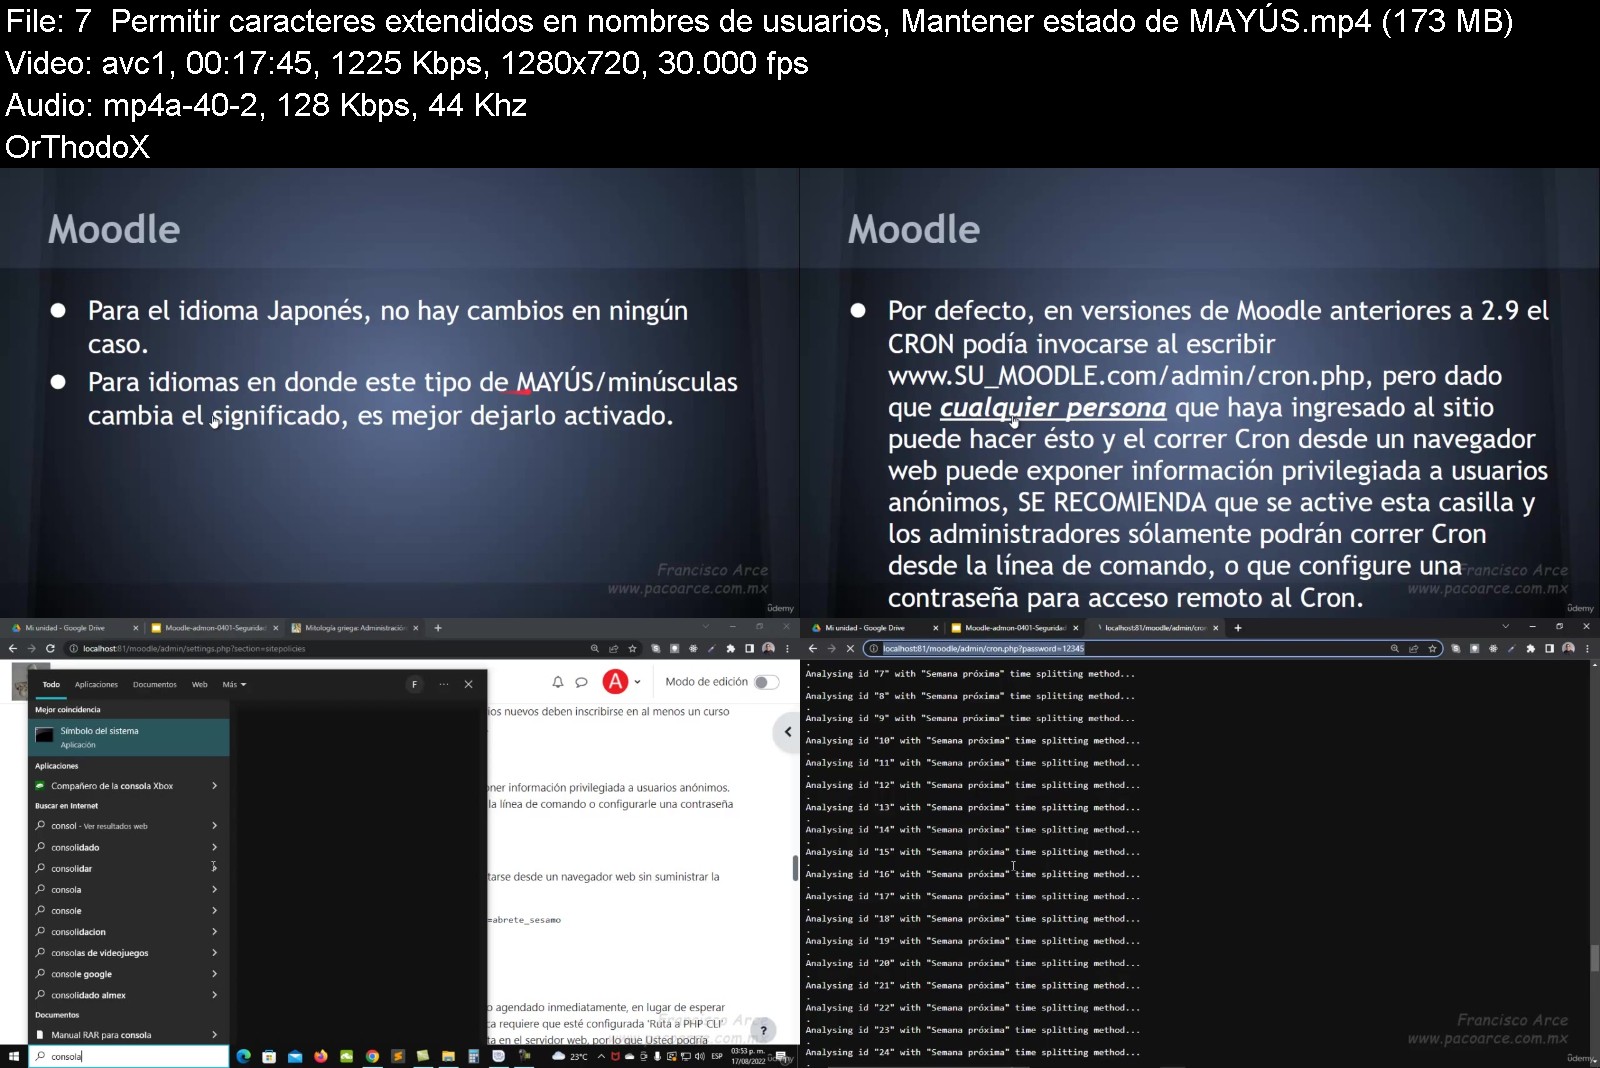Expand the 'consolidado' search suggestion arrow
This screenshot has width=1600, height=1068.
click(214, 847)
